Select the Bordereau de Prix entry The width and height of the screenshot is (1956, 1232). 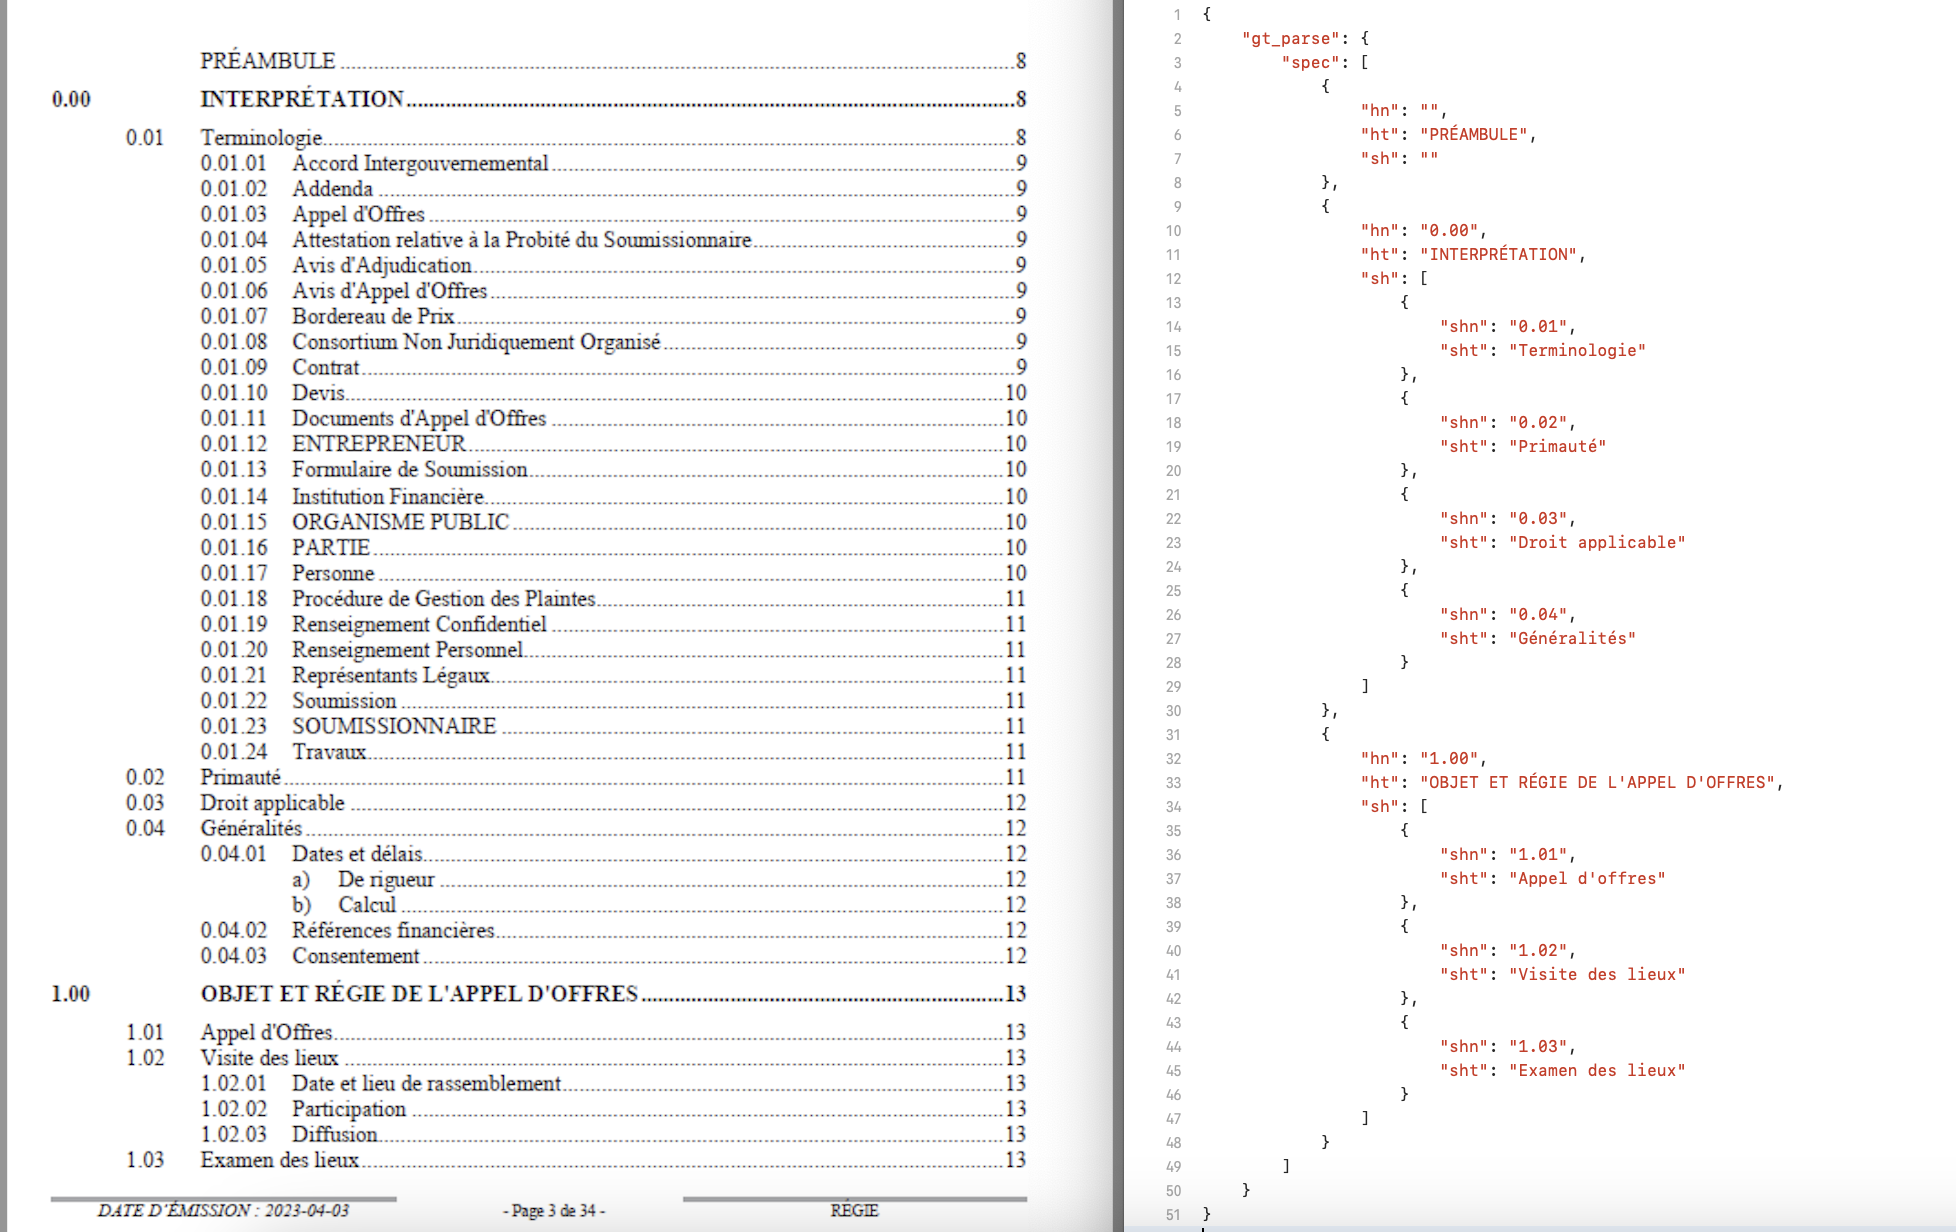(373, 316)
